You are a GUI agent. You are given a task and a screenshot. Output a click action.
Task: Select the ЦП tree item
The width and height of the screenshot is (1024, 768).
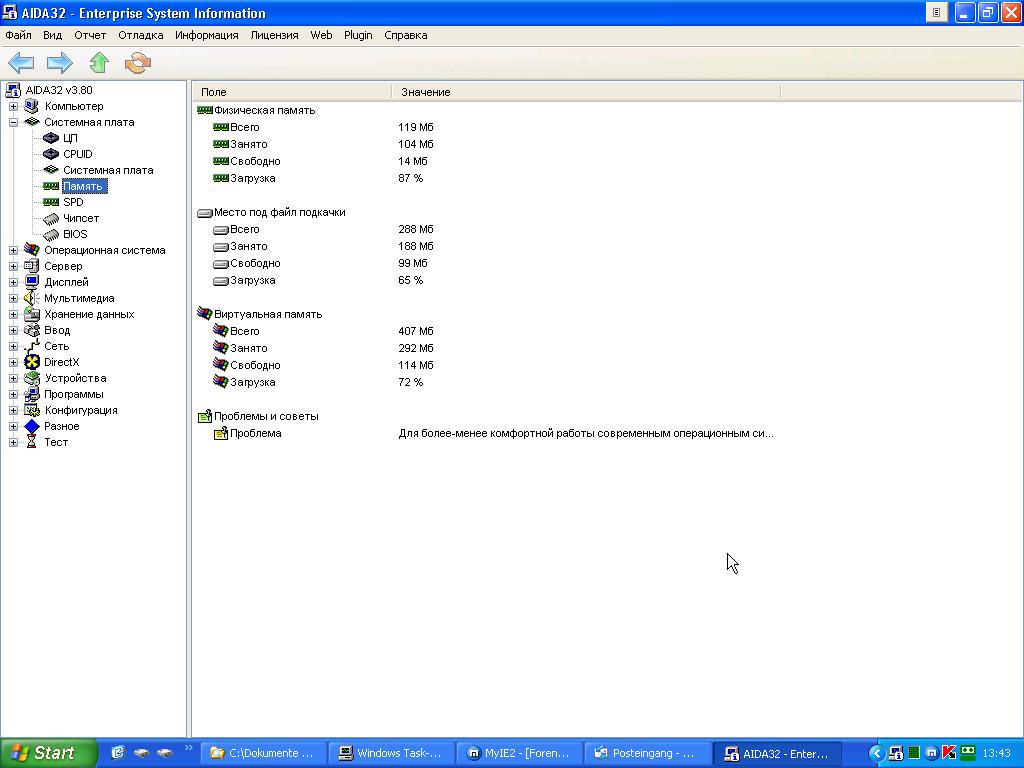(70, 138)
